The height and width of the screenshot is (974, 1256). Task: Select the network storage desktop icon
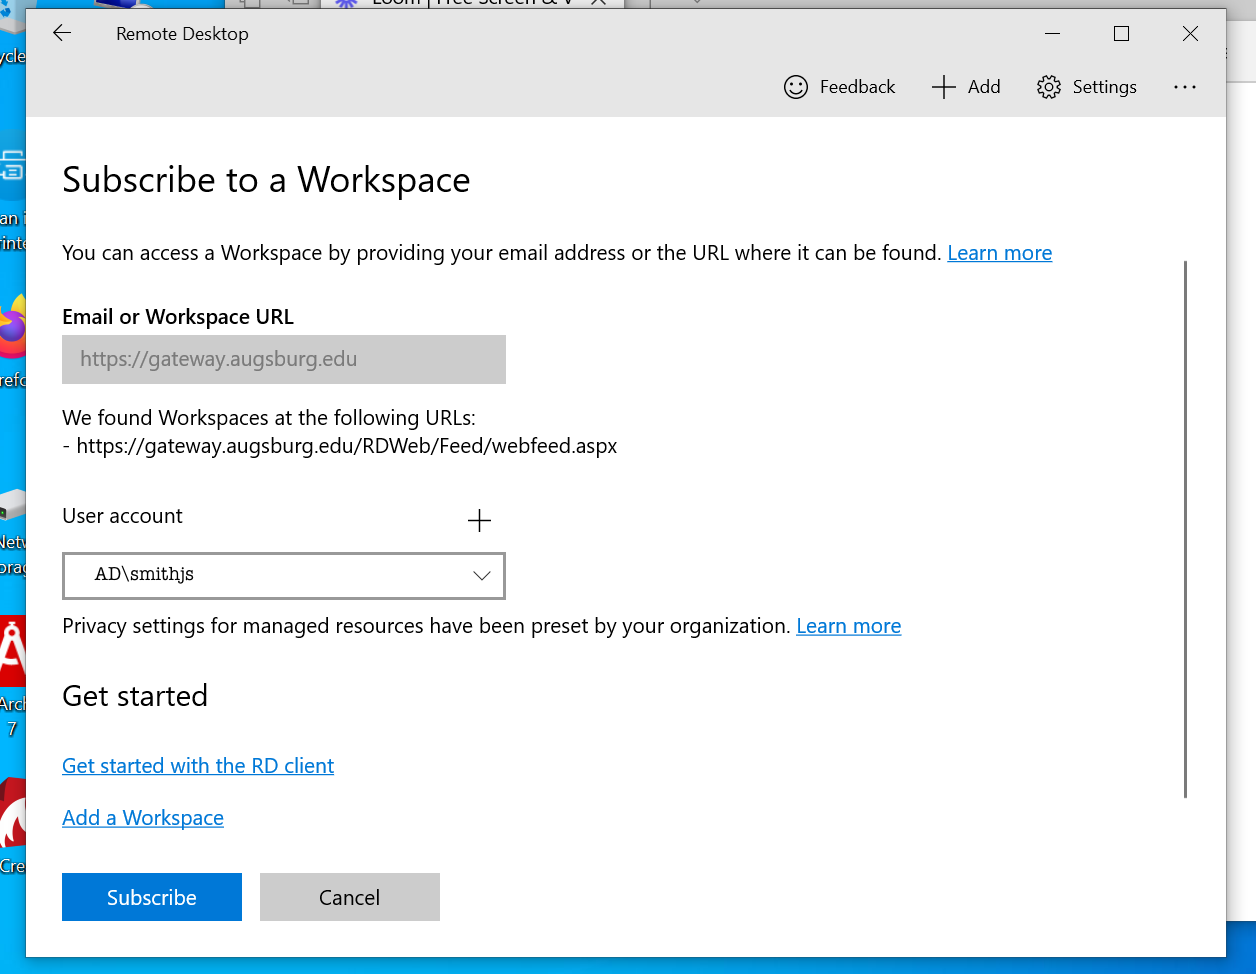pos(12,532)
